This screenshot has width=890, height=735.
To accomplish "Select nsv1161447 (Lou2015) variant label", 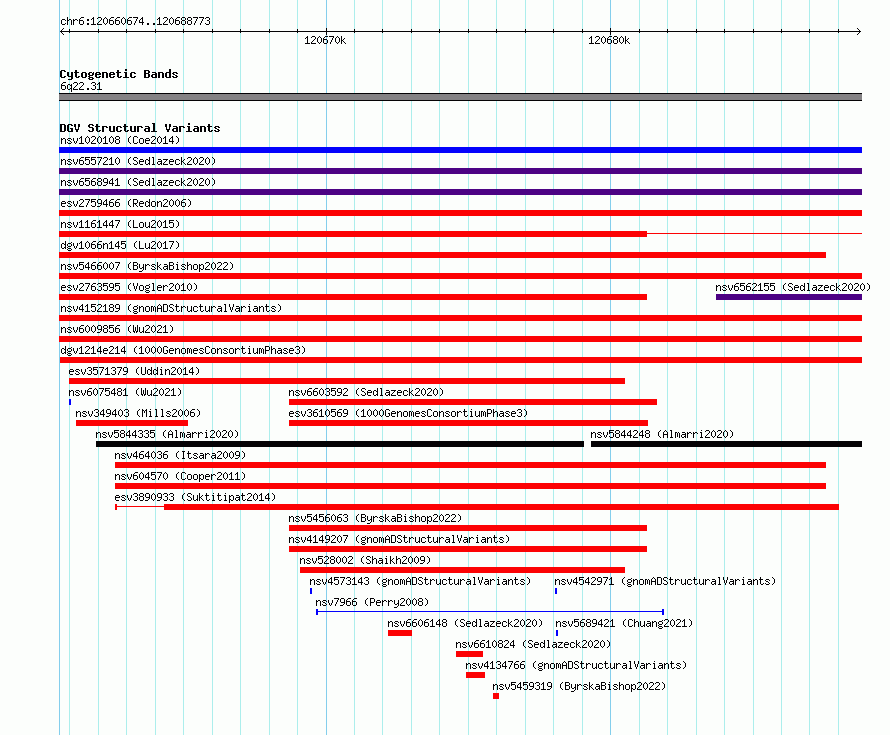I will (x=120, y=224).
